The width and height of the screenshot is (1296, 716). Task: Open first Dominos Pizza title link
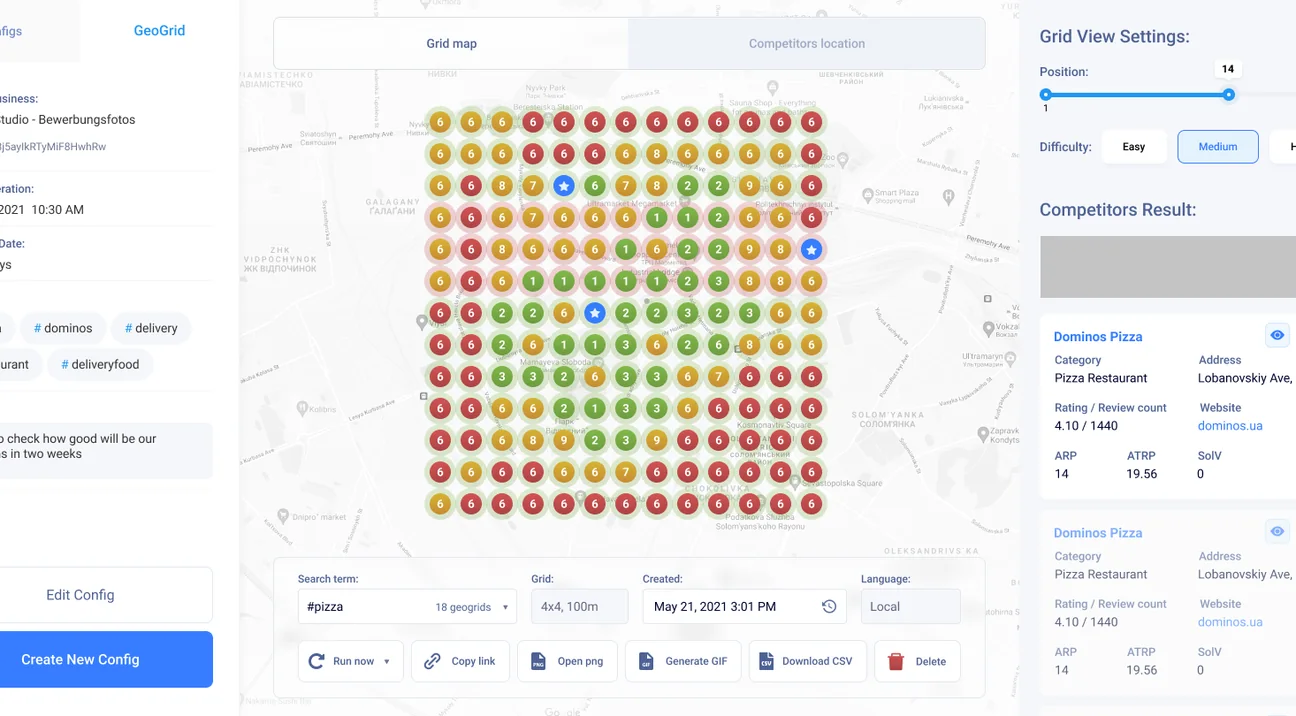1098,337
